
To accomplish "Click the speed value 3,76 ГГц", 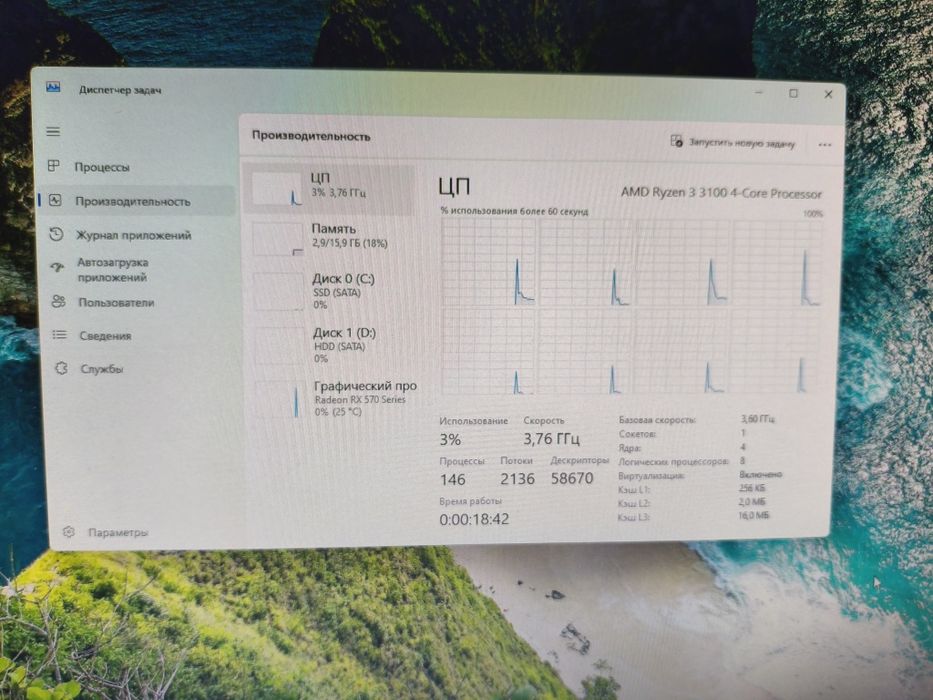I will [x=552, y=439].
